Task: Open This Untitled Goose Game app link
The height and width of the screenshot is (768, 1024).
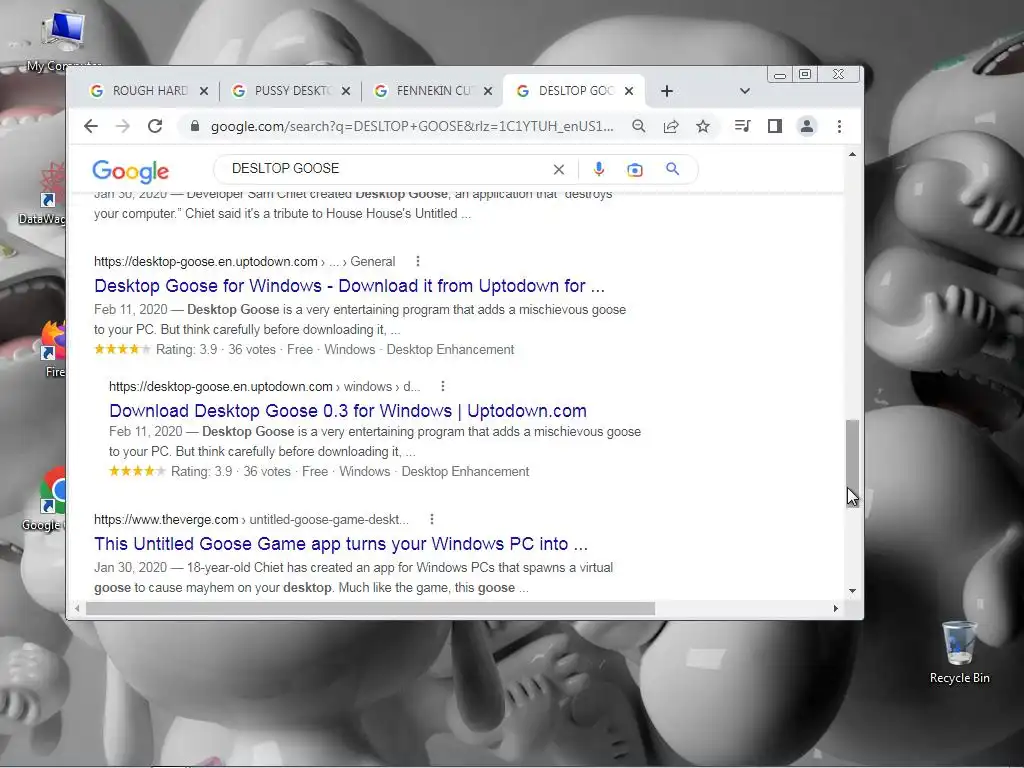Action: click(x=341, y=543)
